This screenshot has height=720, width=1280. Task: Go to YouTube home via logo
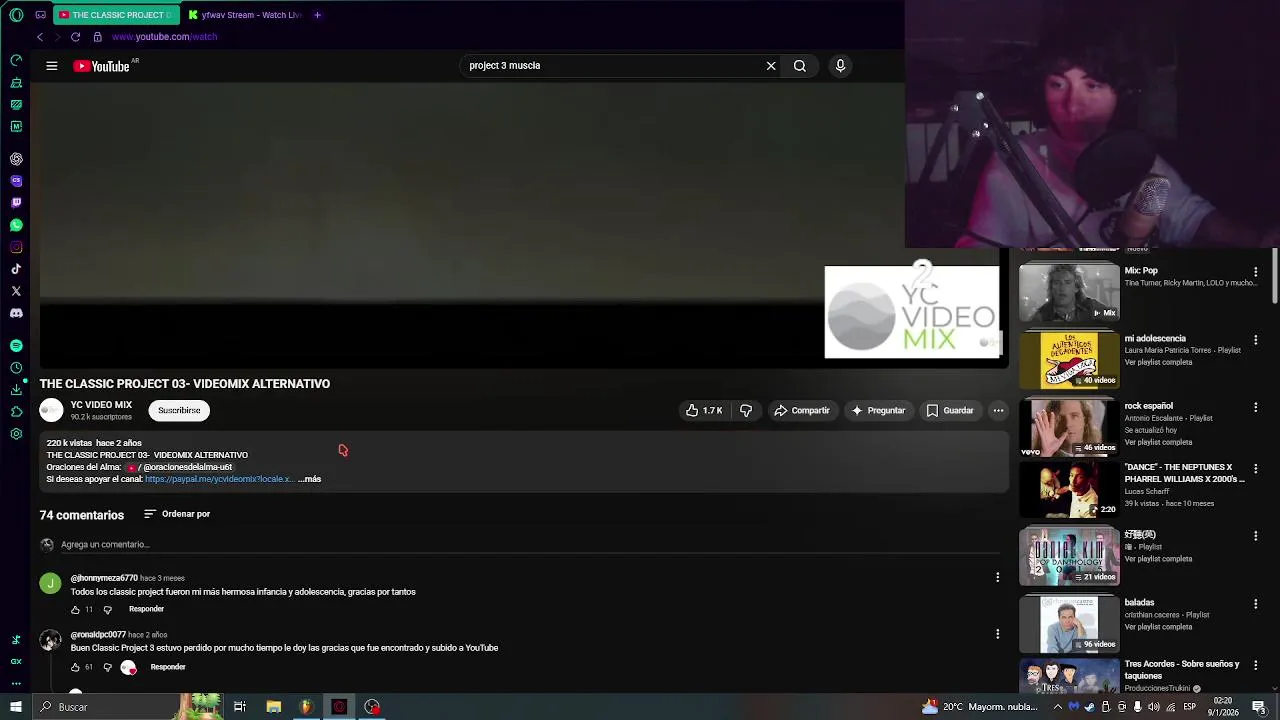pos(103,66)
